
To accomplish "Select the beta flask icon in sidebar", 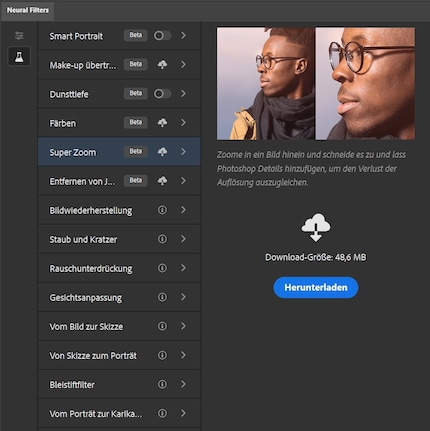I will (x=19, y=56).
